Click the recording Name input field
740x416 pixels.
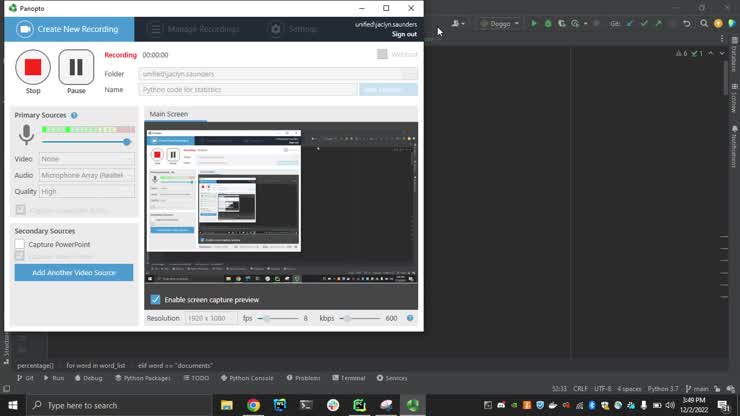point(248,90)
